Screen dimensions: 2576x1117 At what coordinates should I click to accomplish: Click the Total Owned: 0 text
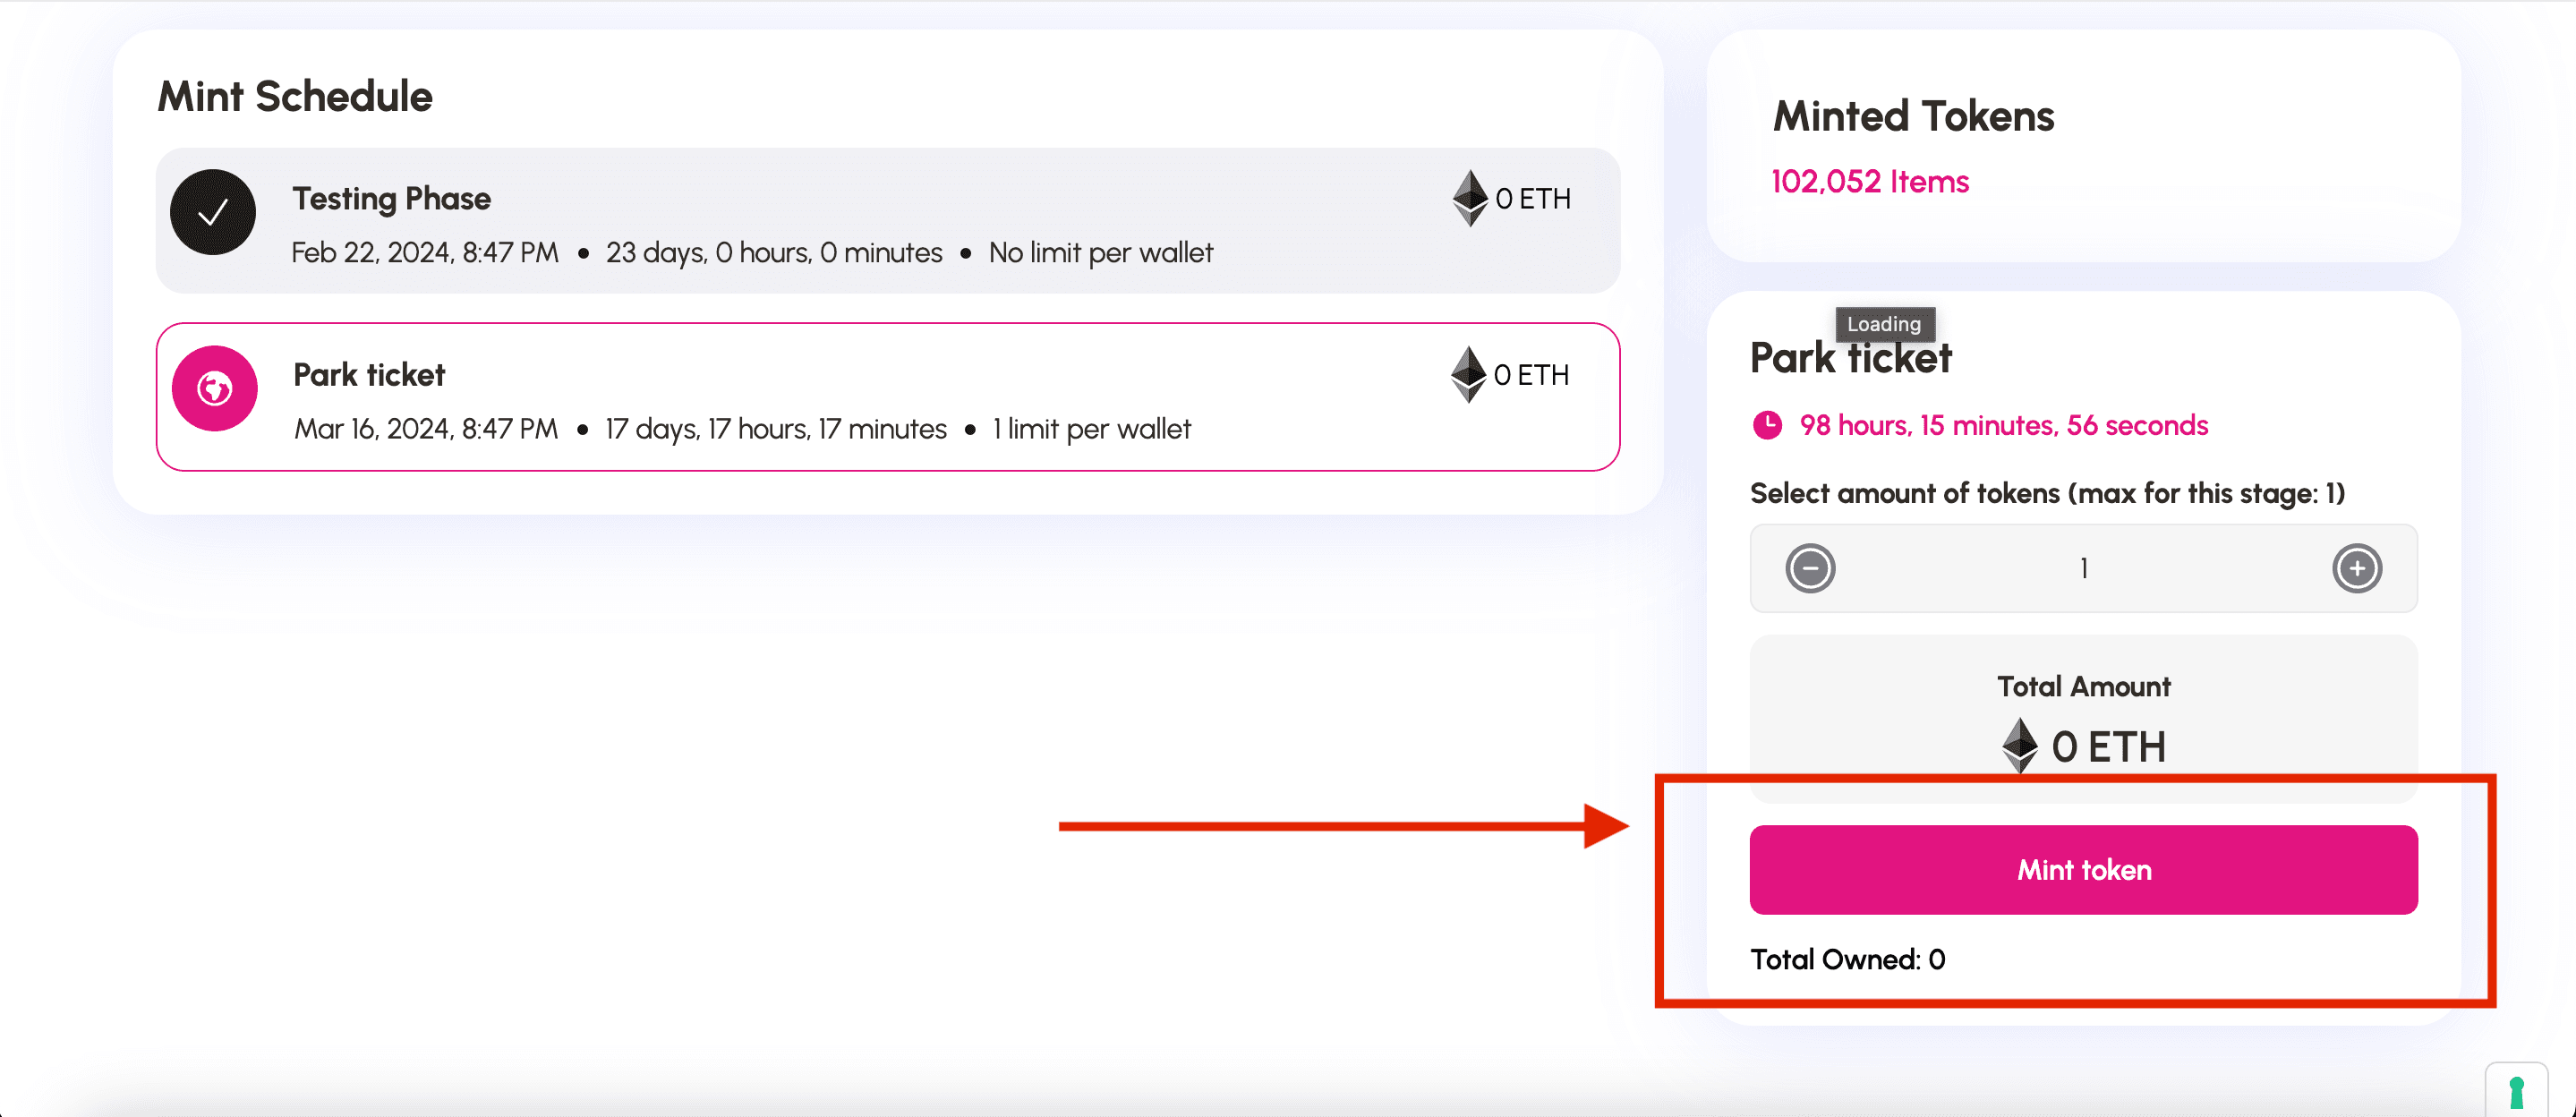(1847, 959)
